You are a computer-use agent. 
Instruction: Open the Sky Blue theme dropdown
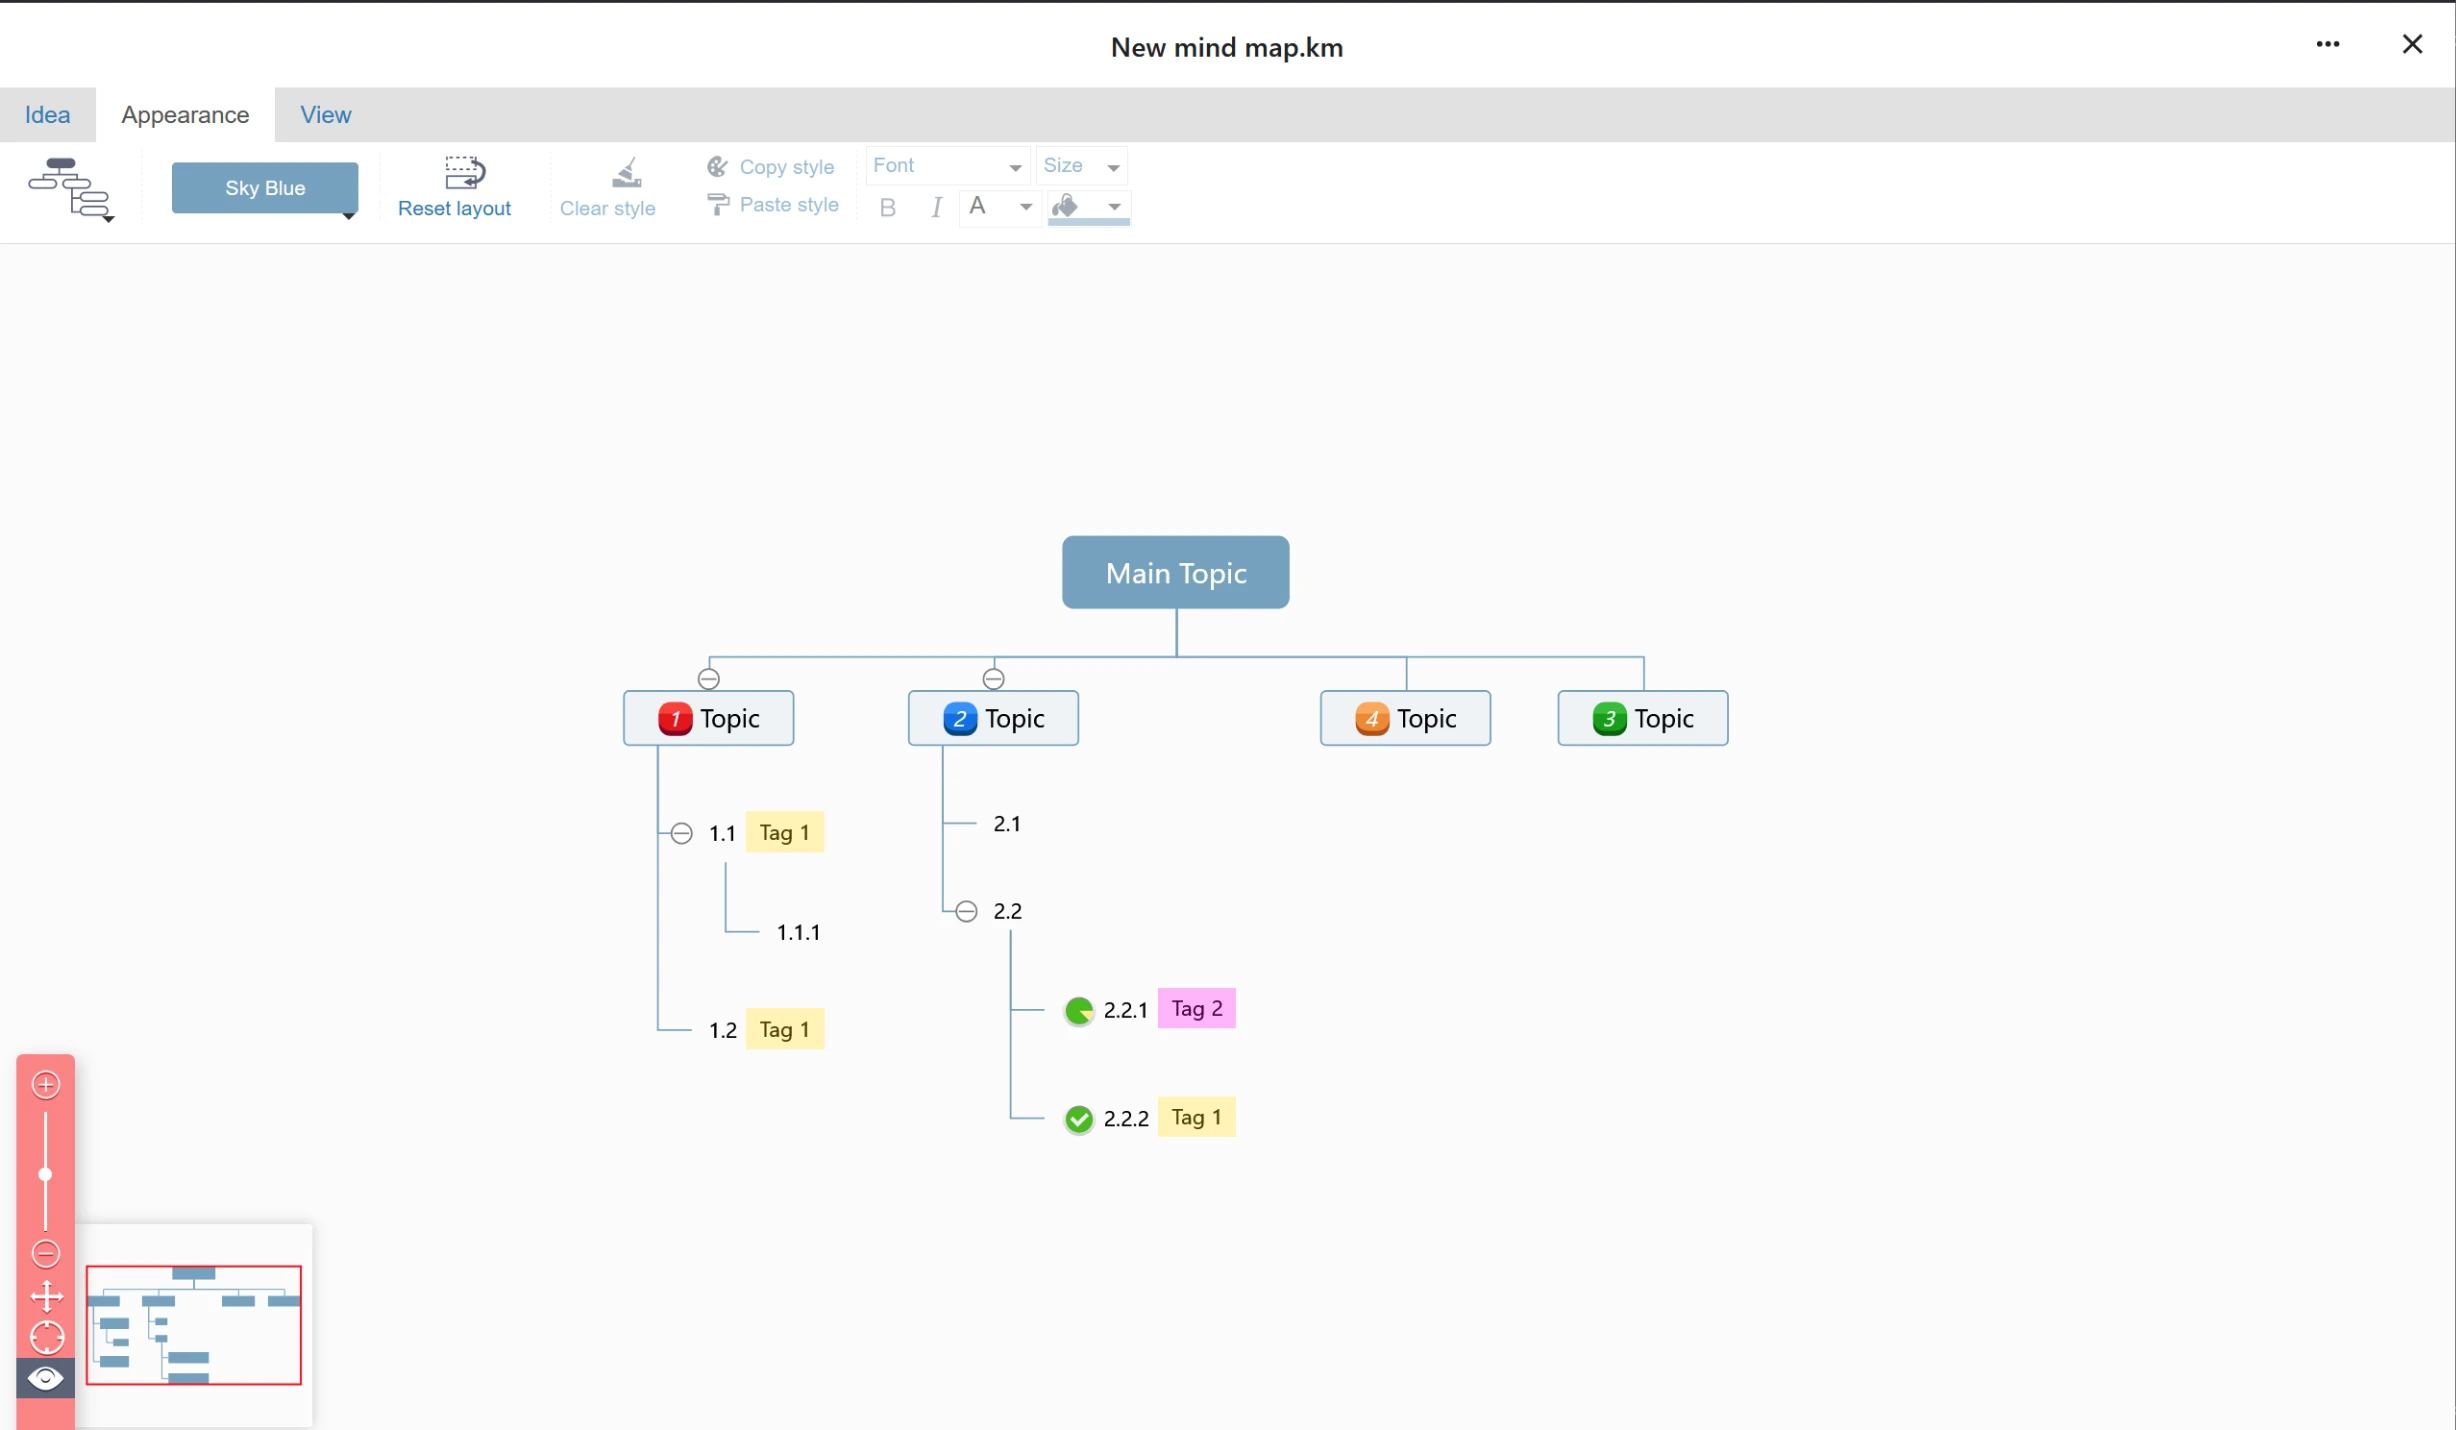coord(265,188)
